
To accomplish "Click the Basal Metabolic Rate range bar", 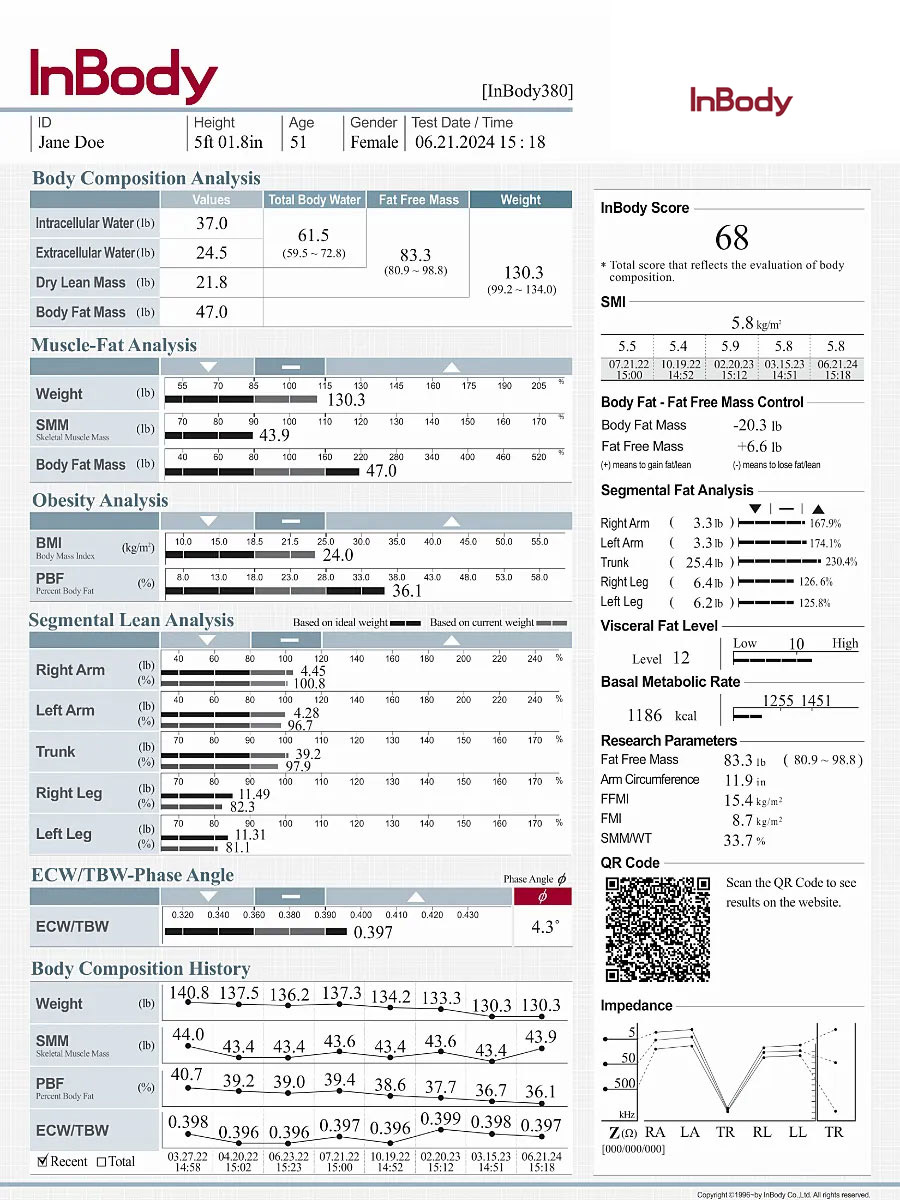I will (748, 715).
